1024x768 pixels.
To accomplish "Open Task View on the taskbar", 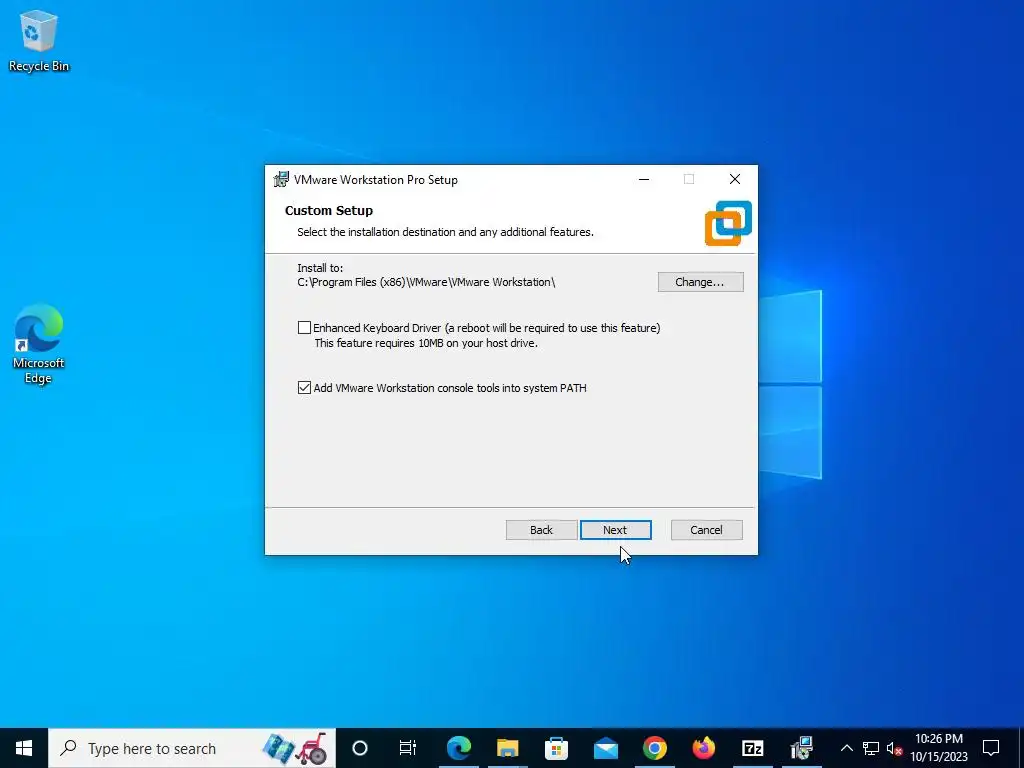I will coord(408,748).
